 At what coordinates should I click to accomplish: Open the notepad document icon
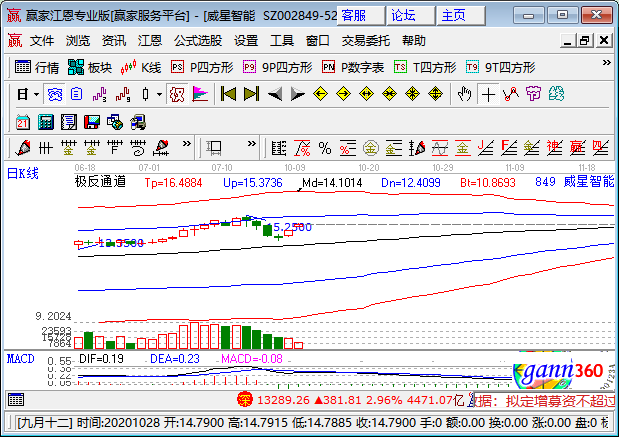69,122
